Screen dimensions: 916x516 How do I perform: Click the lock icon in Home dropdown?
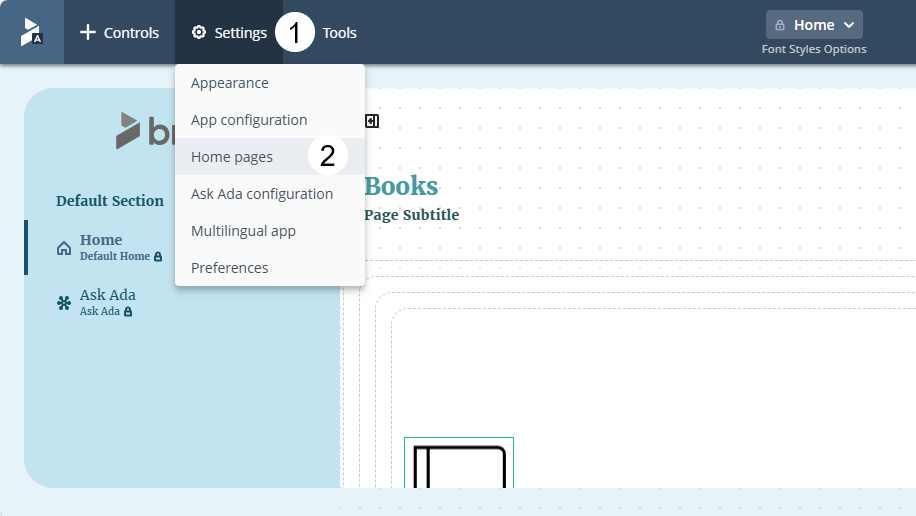coord(780,25)
